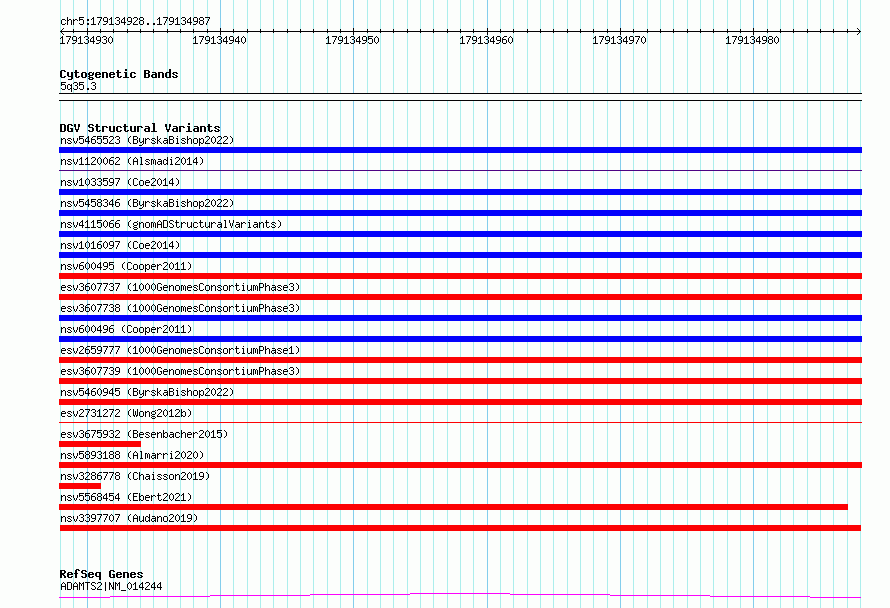Open nsv5568454 (Ebert2021) variant label

(x=126, y=497)
